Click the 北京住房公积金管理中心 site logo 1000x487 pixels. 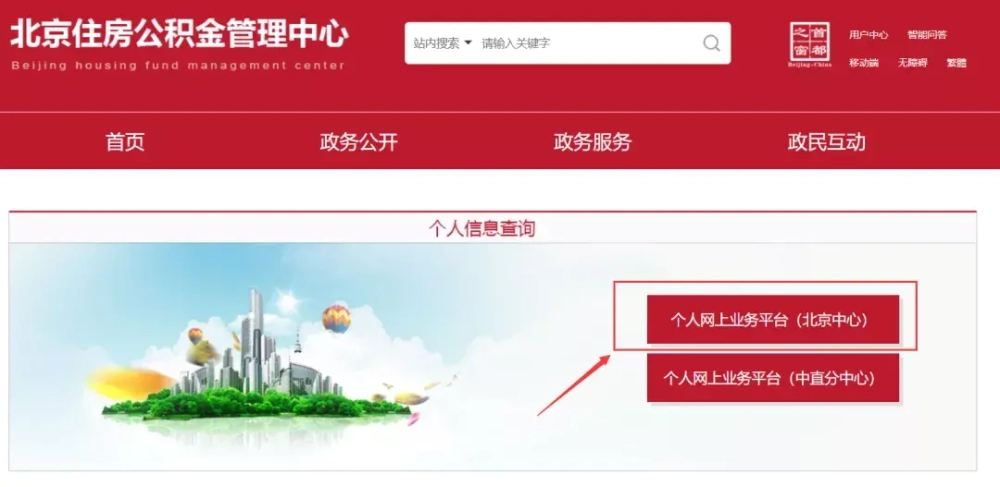179,35
